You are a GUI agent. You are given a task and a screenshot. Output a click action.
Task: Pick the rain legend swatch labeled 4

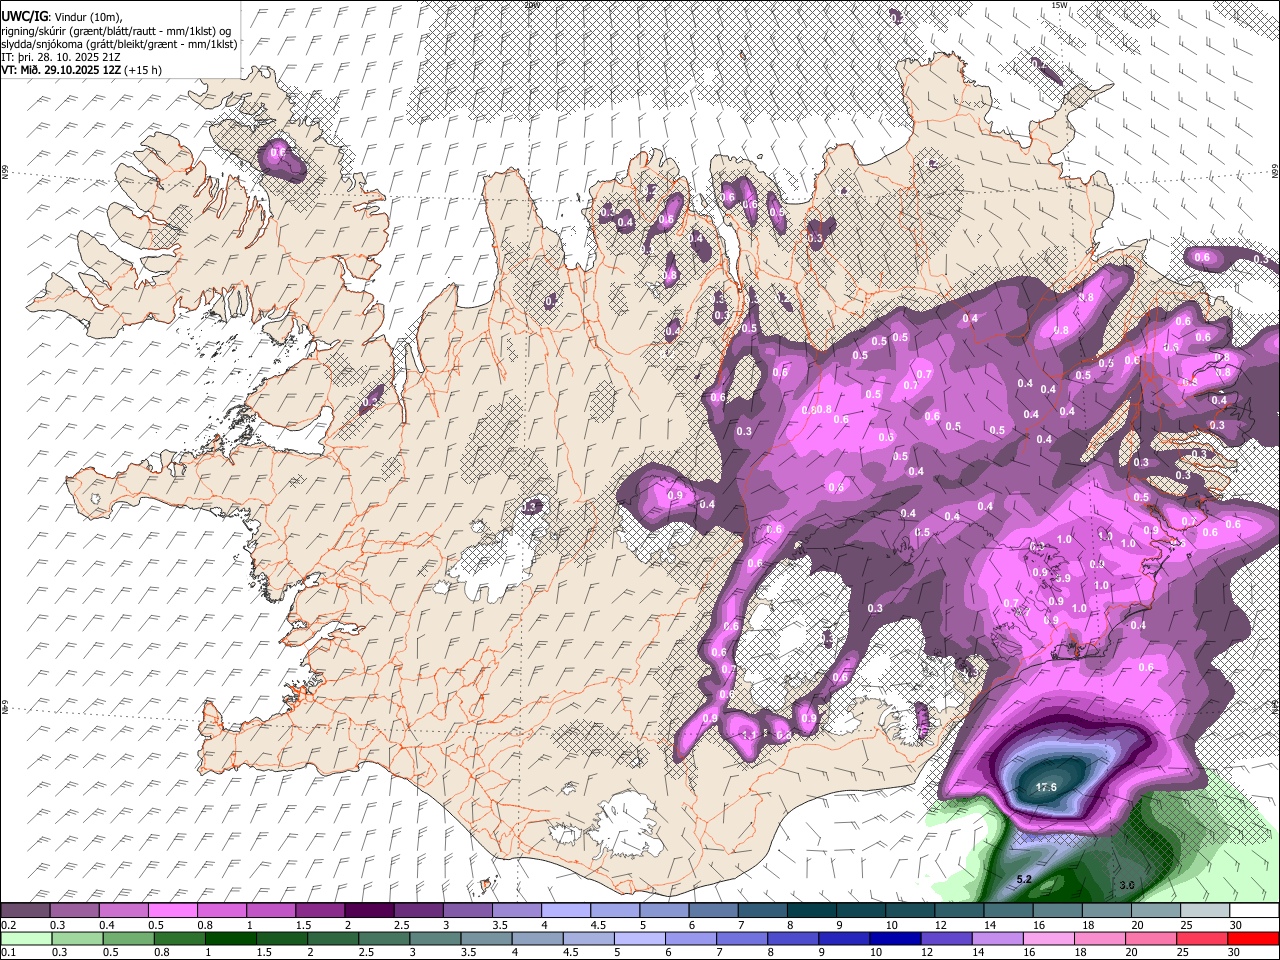tap(536, 938)
